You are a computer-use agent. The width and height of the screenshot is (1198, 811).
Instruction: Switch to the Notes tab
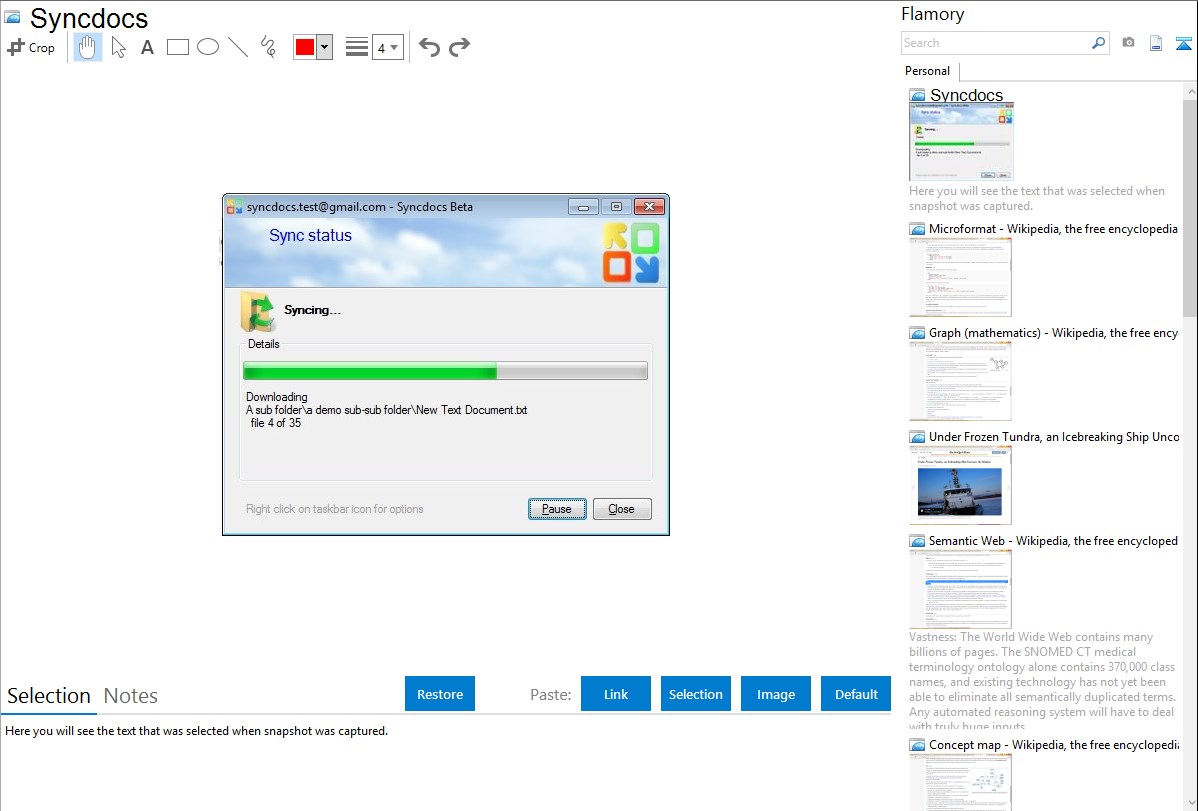pyautogui.click(x=131, y=696)
